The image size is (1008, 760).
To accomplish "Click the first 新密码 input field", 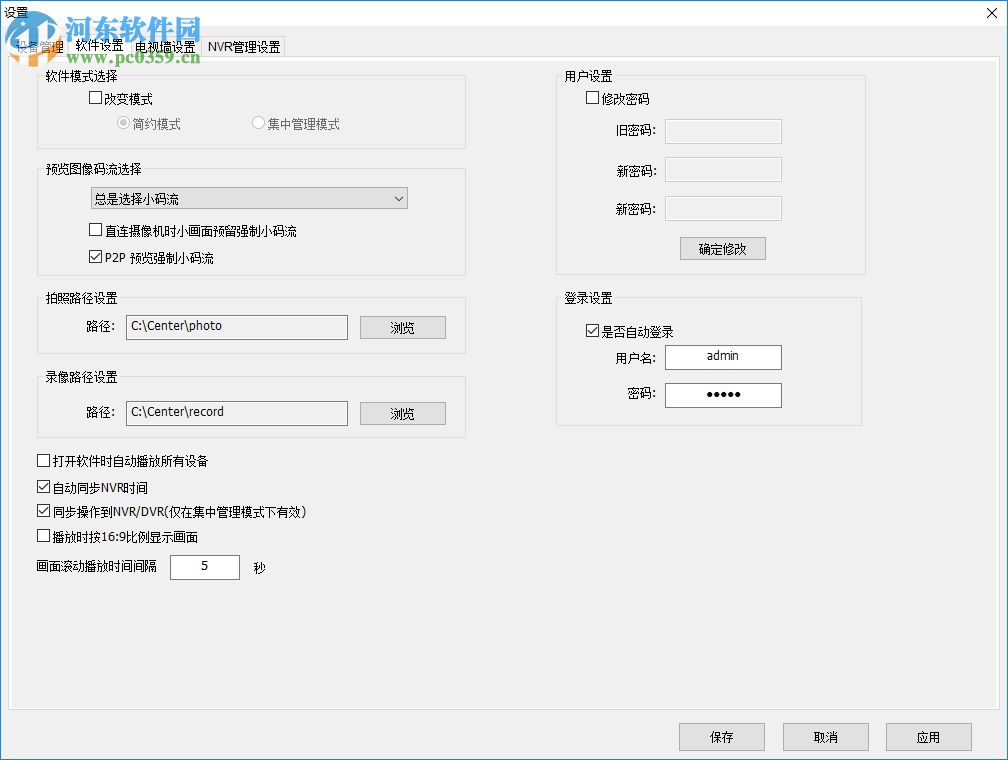I will pos(723,170).
